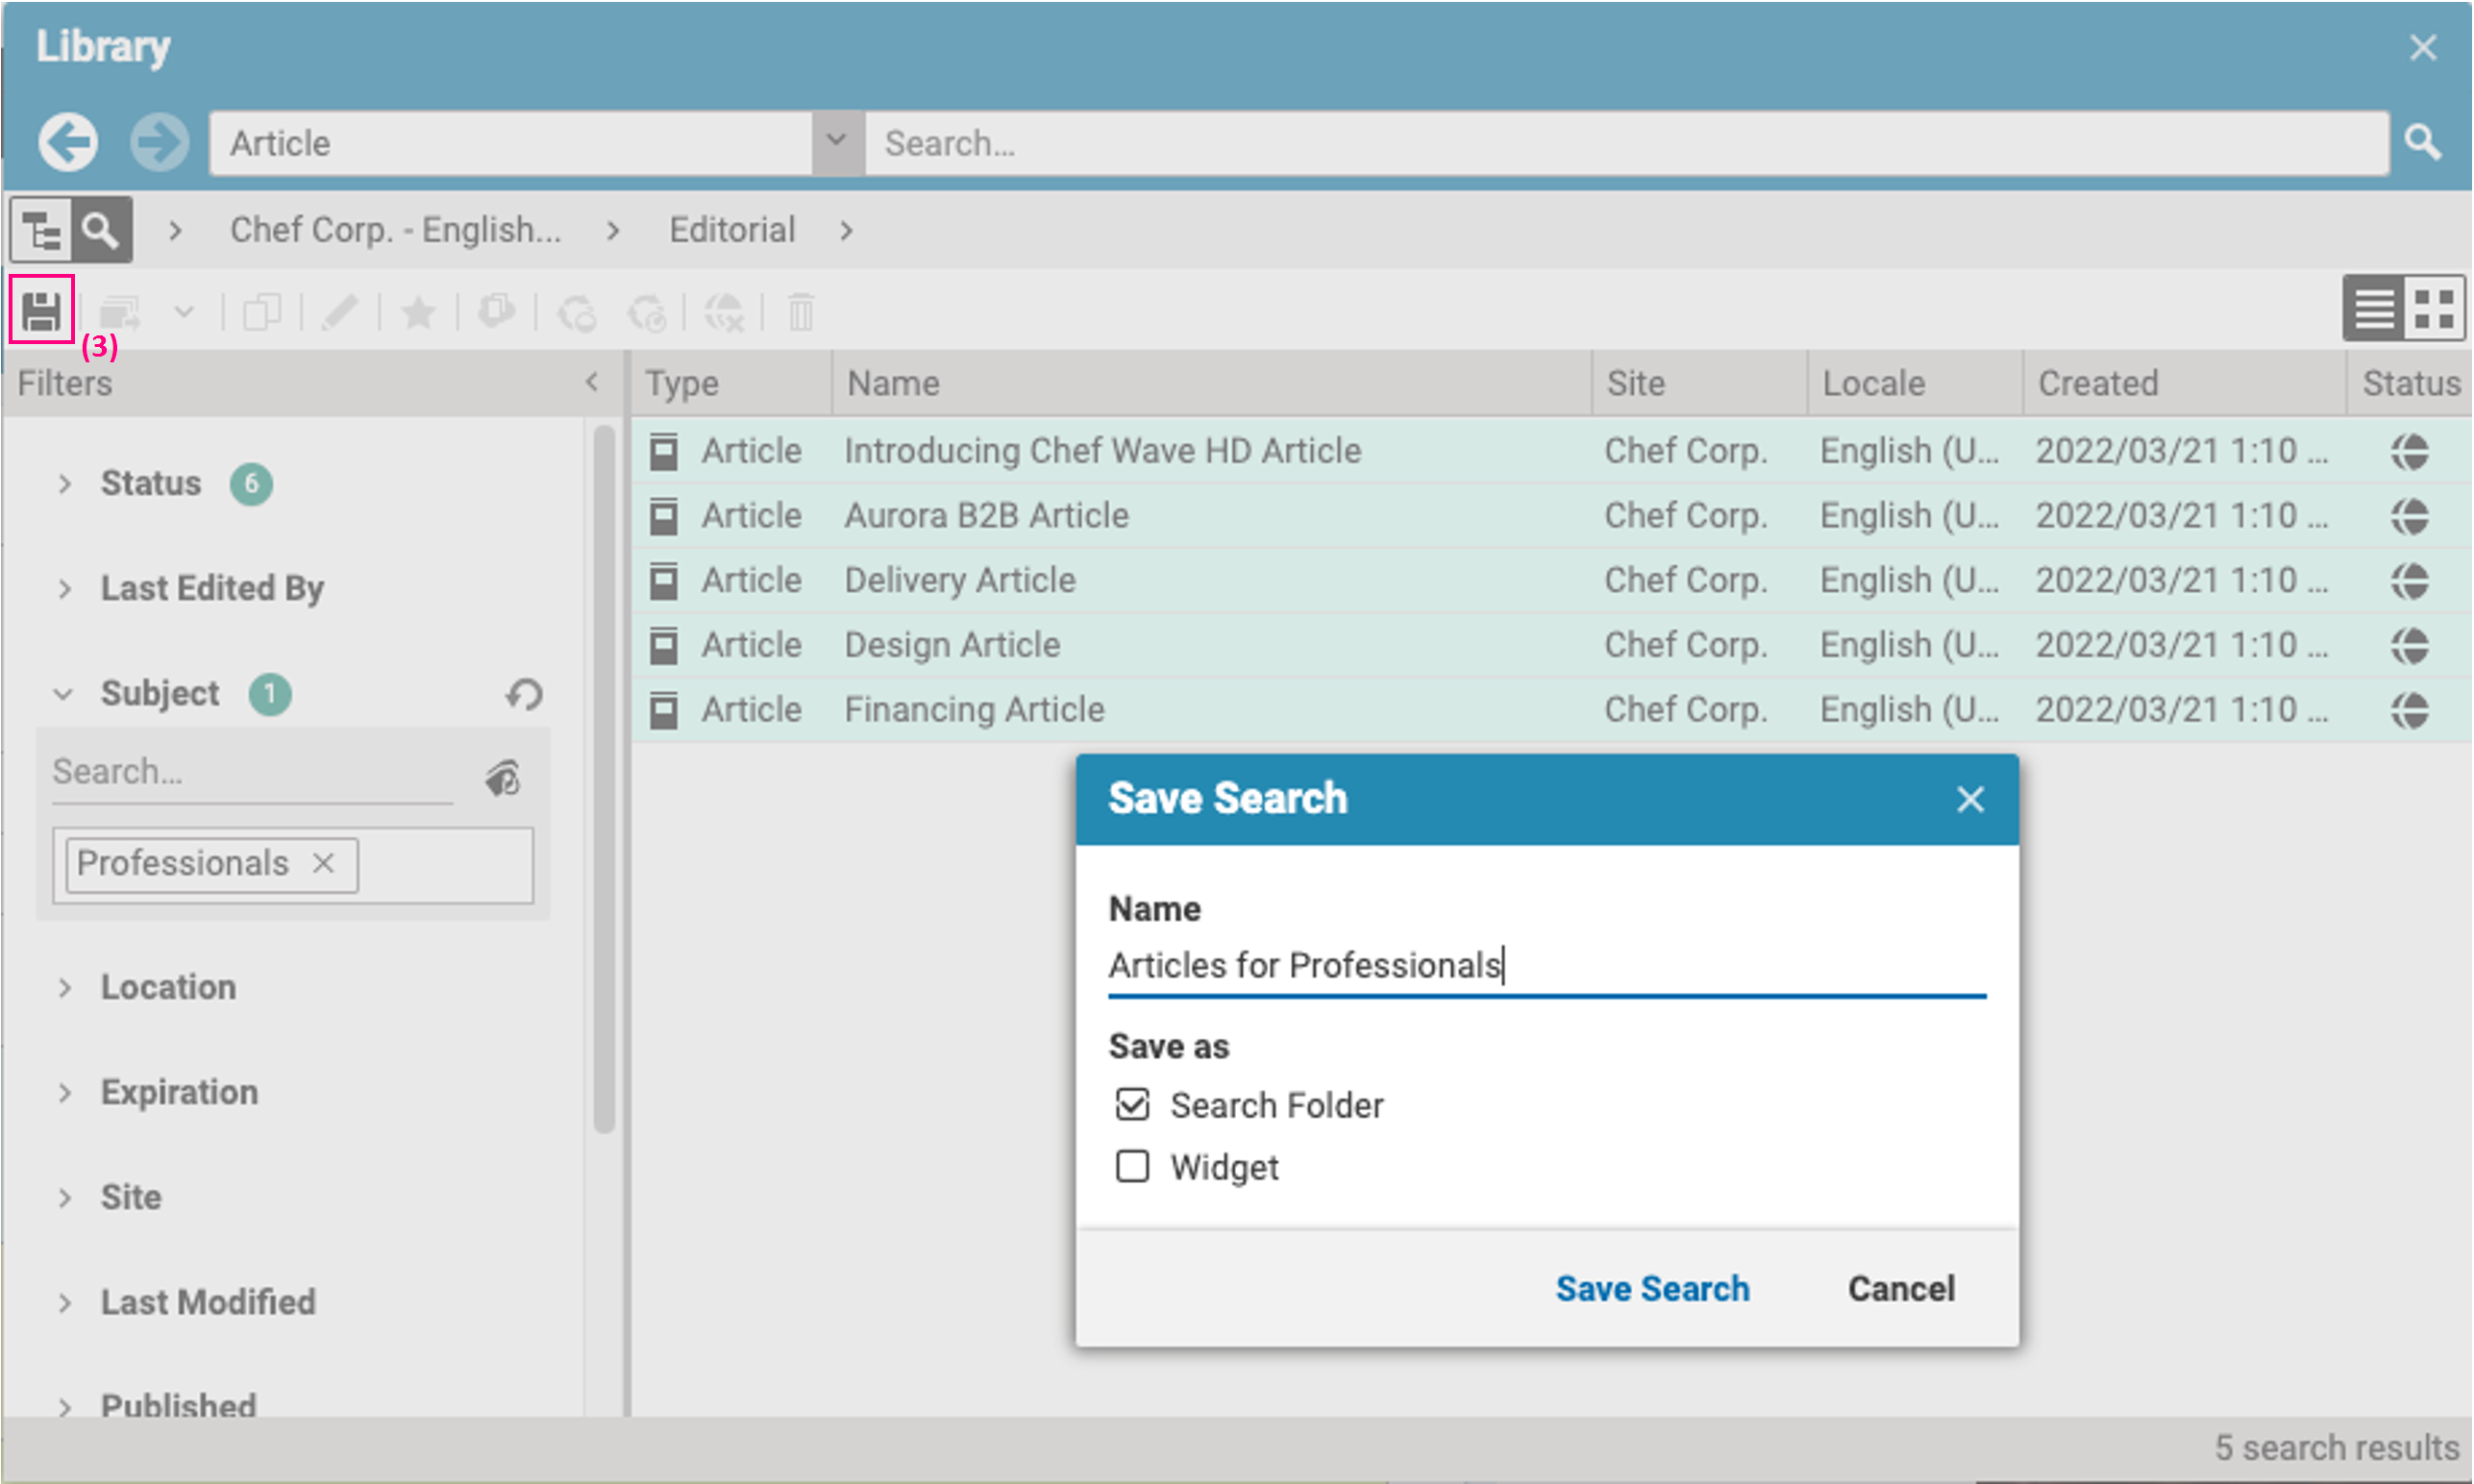The width and height of the screenshot is (2474, 1484).
Task: Click the save search floppy disk icon
Action: point(42,311)
